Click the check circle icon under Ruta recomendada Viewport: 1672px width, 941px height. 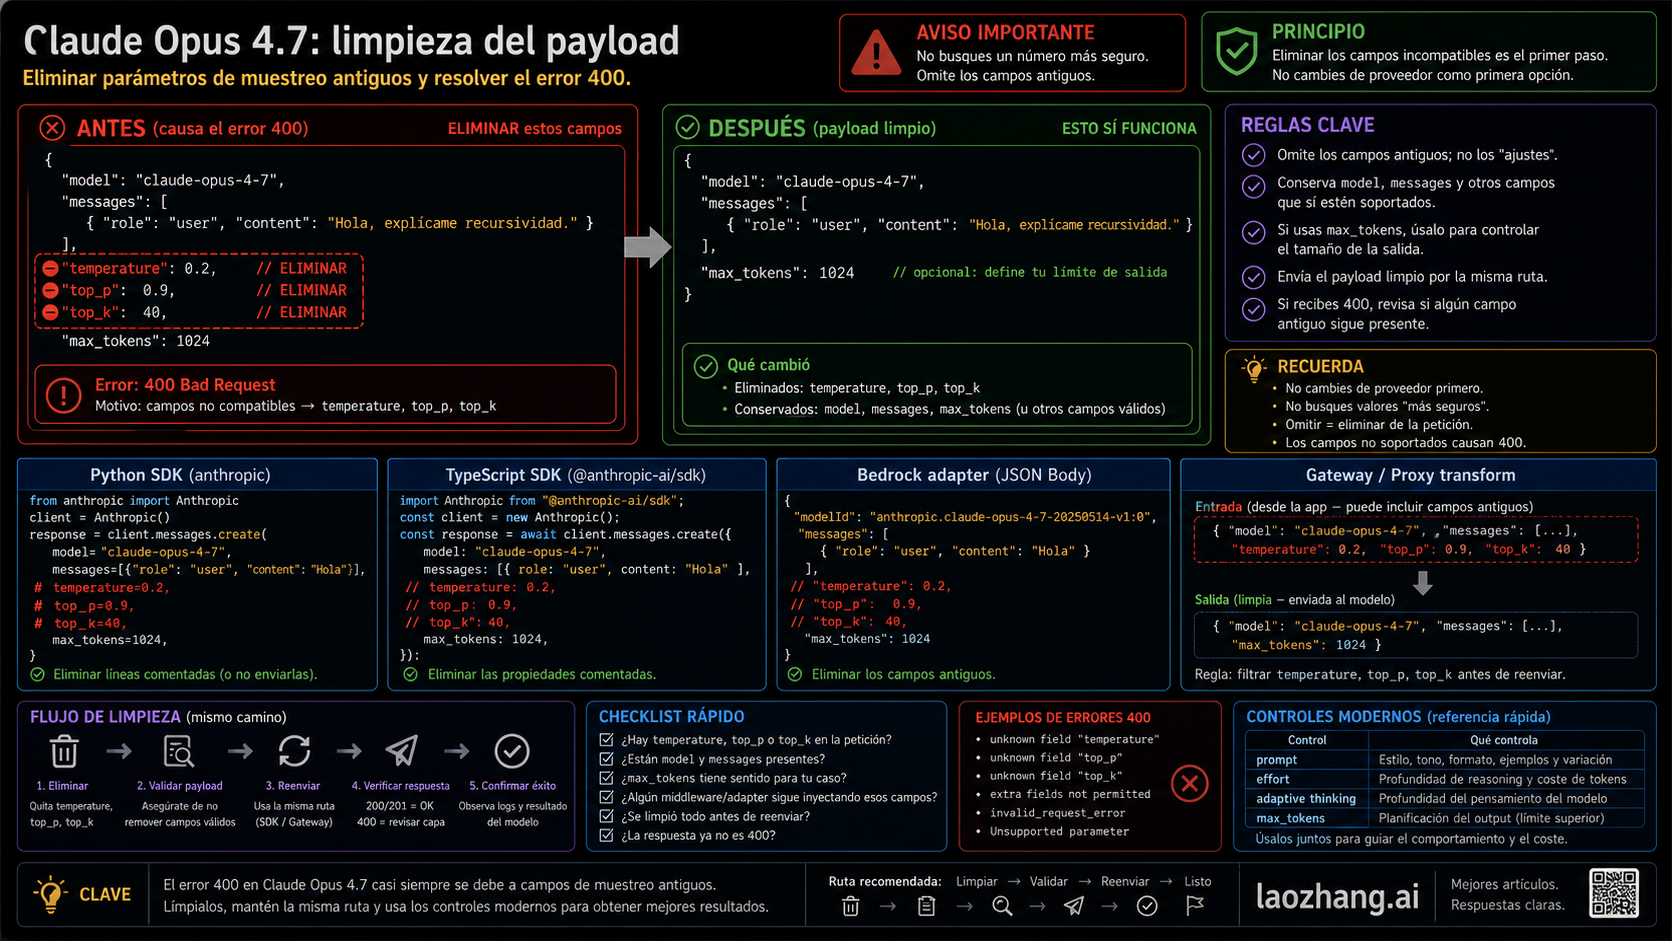point(1147,906)
